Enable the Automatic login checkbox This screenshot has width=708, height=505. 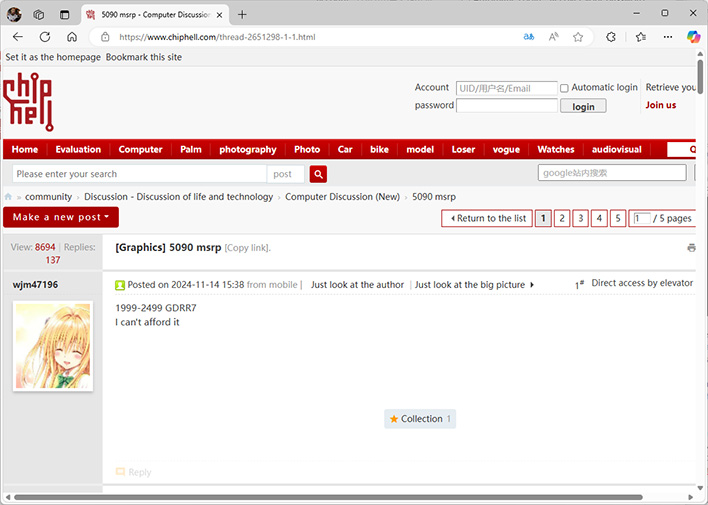click(564, 88)
